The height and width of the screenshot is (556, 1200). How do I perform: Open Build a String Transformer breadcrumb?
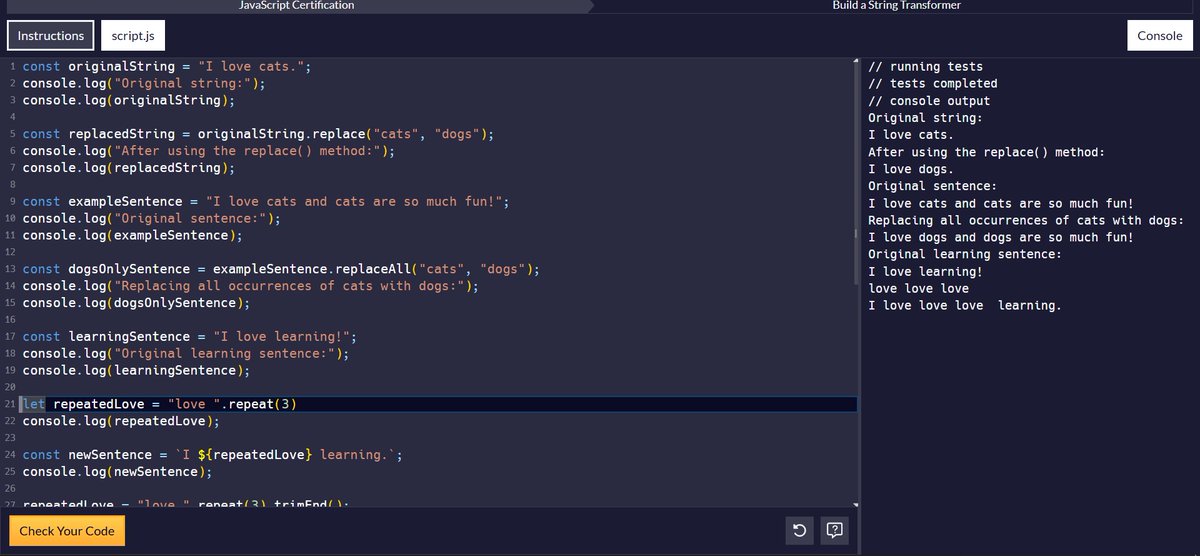click(x=896, y=5)
